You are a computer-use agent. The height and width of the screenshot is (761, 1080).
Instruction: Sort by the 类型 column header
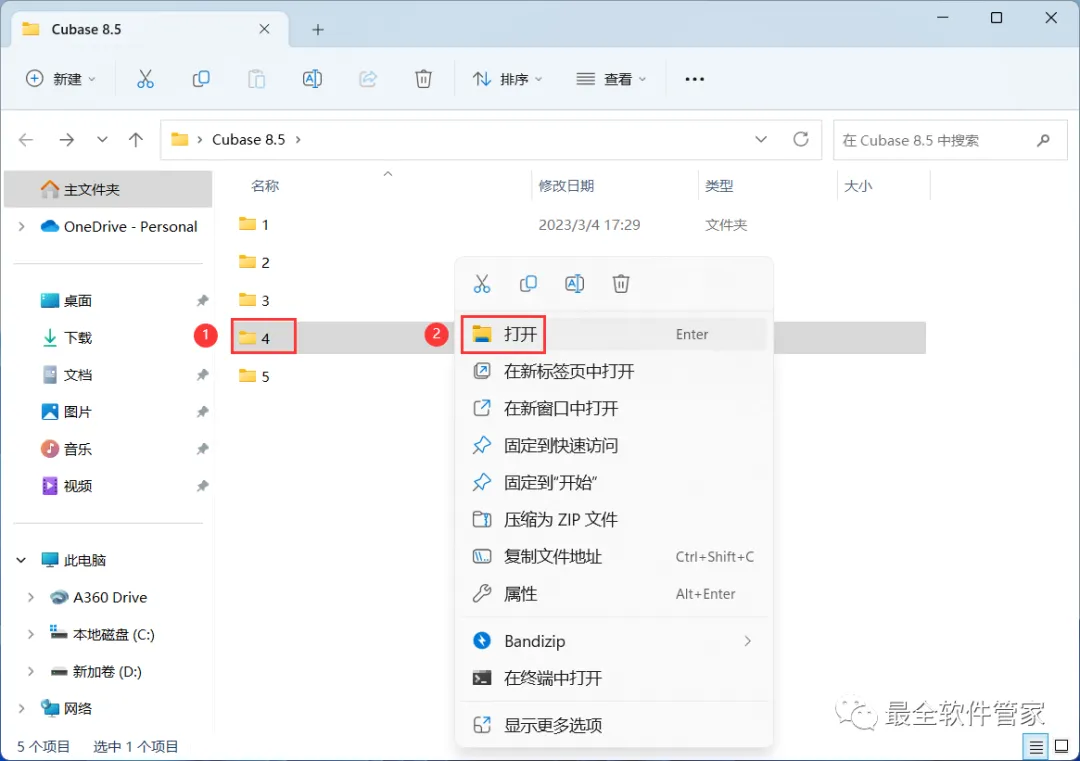click(x=719, y=186)
